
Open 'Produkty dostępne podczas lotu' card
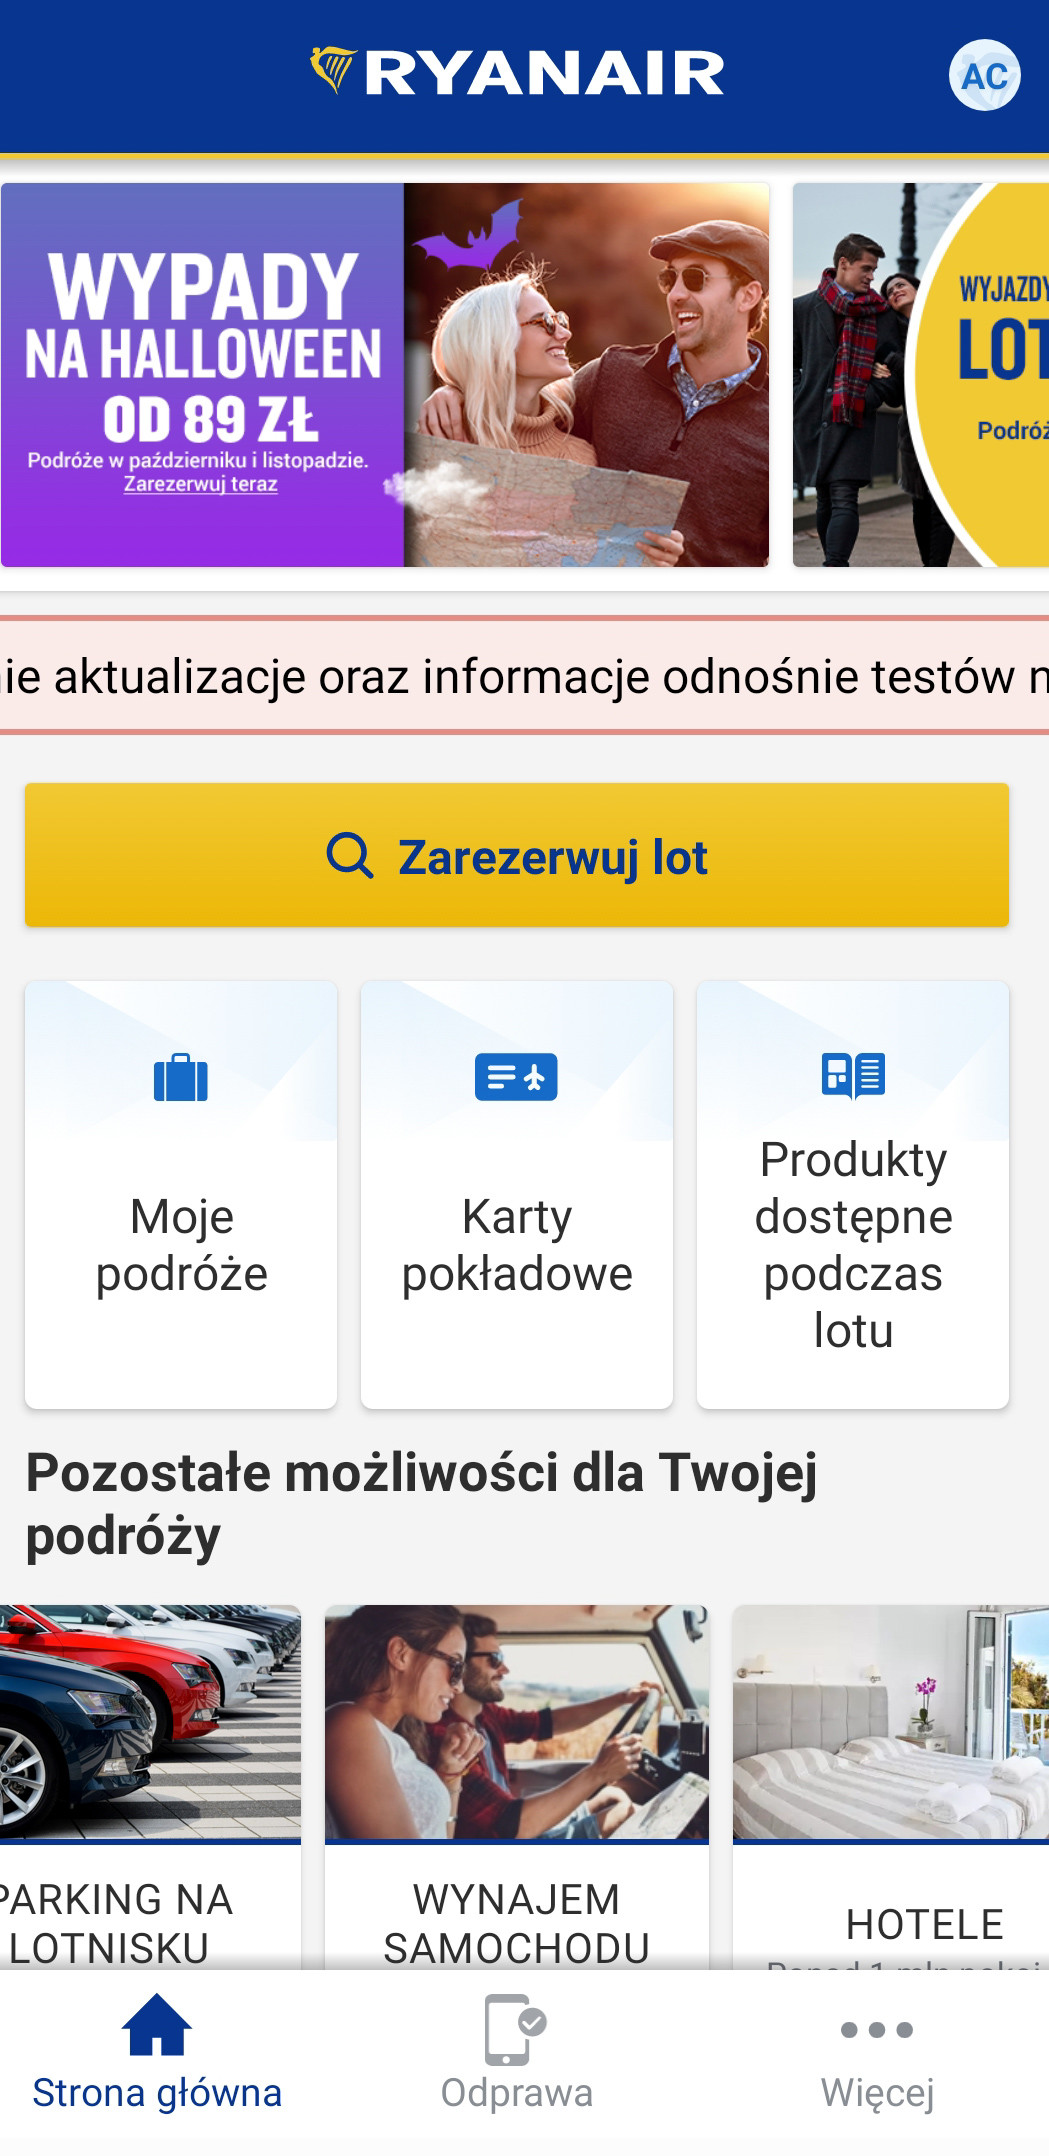click(x=853, y=1195)
